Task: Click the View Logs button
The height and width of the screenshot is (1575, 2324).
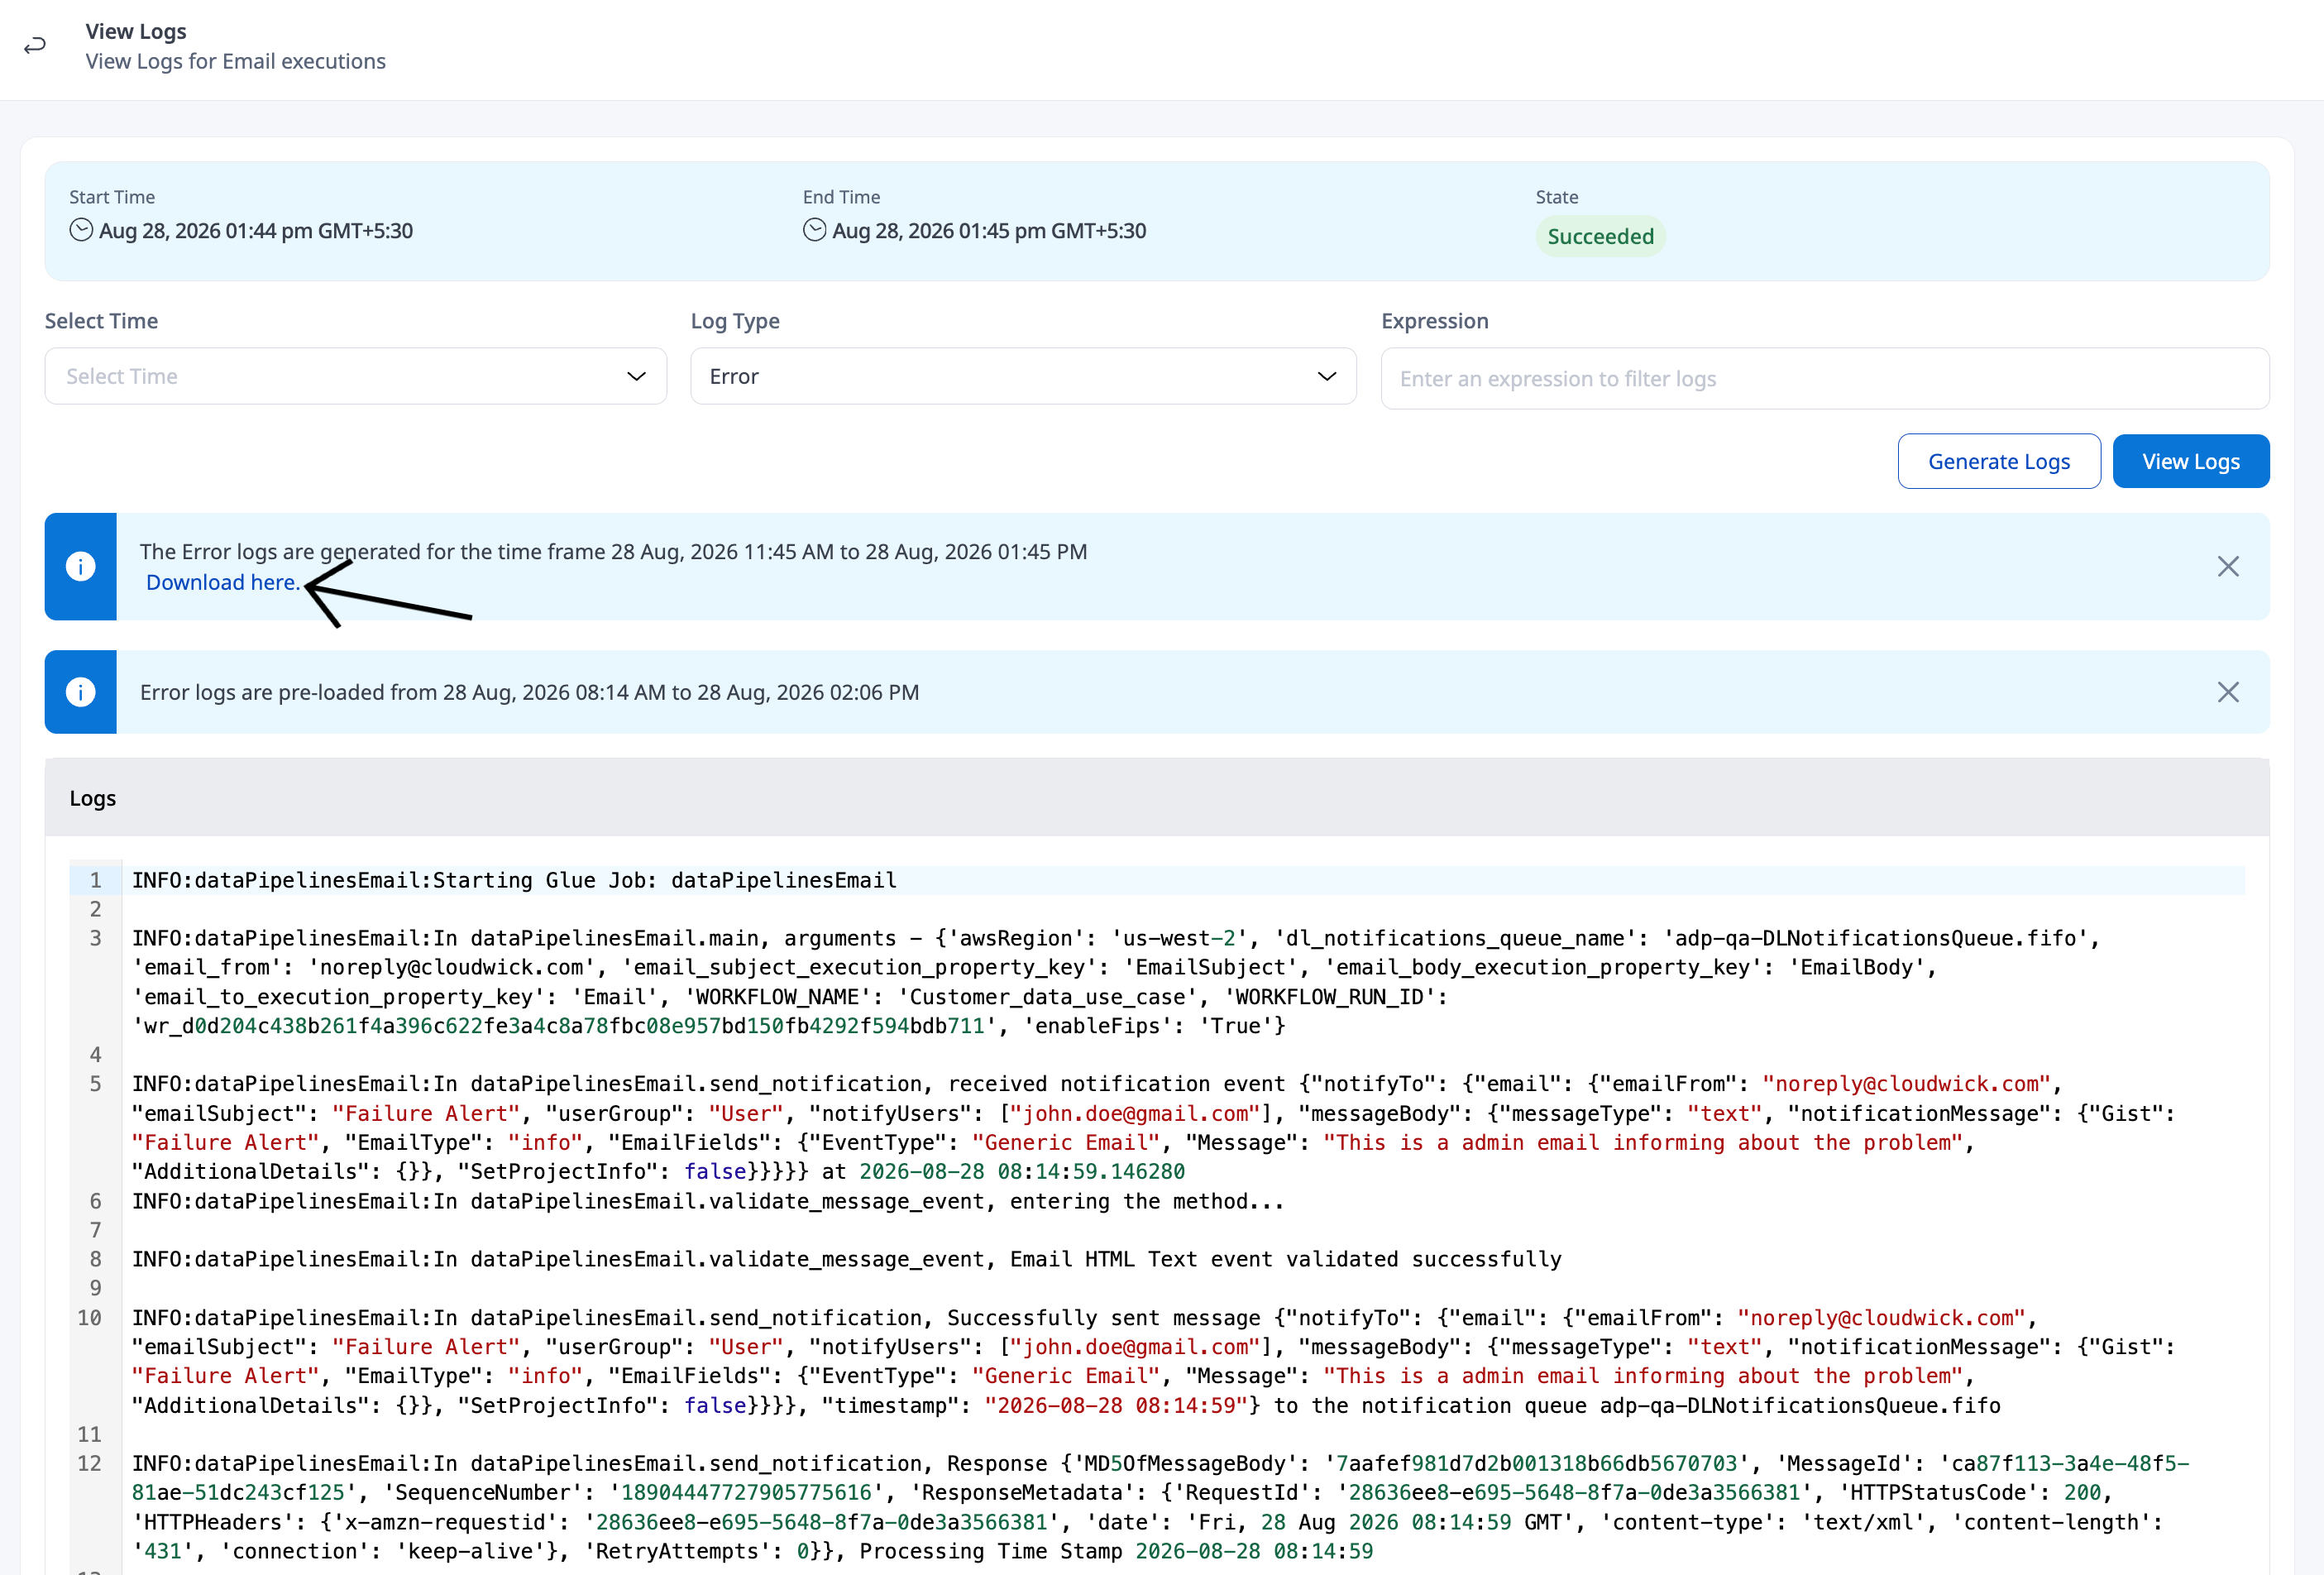Action: [x=2191, y=461]
